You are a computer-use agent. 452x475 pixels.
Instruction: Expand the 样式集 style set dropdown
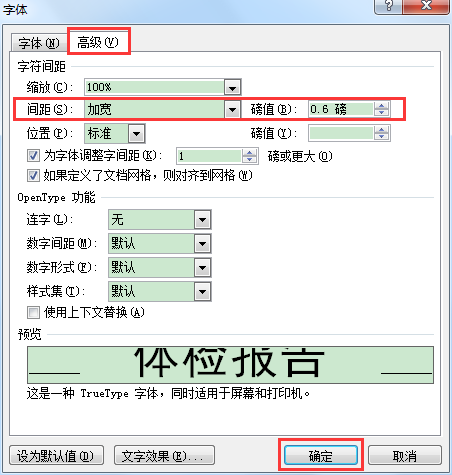(202, 292)
